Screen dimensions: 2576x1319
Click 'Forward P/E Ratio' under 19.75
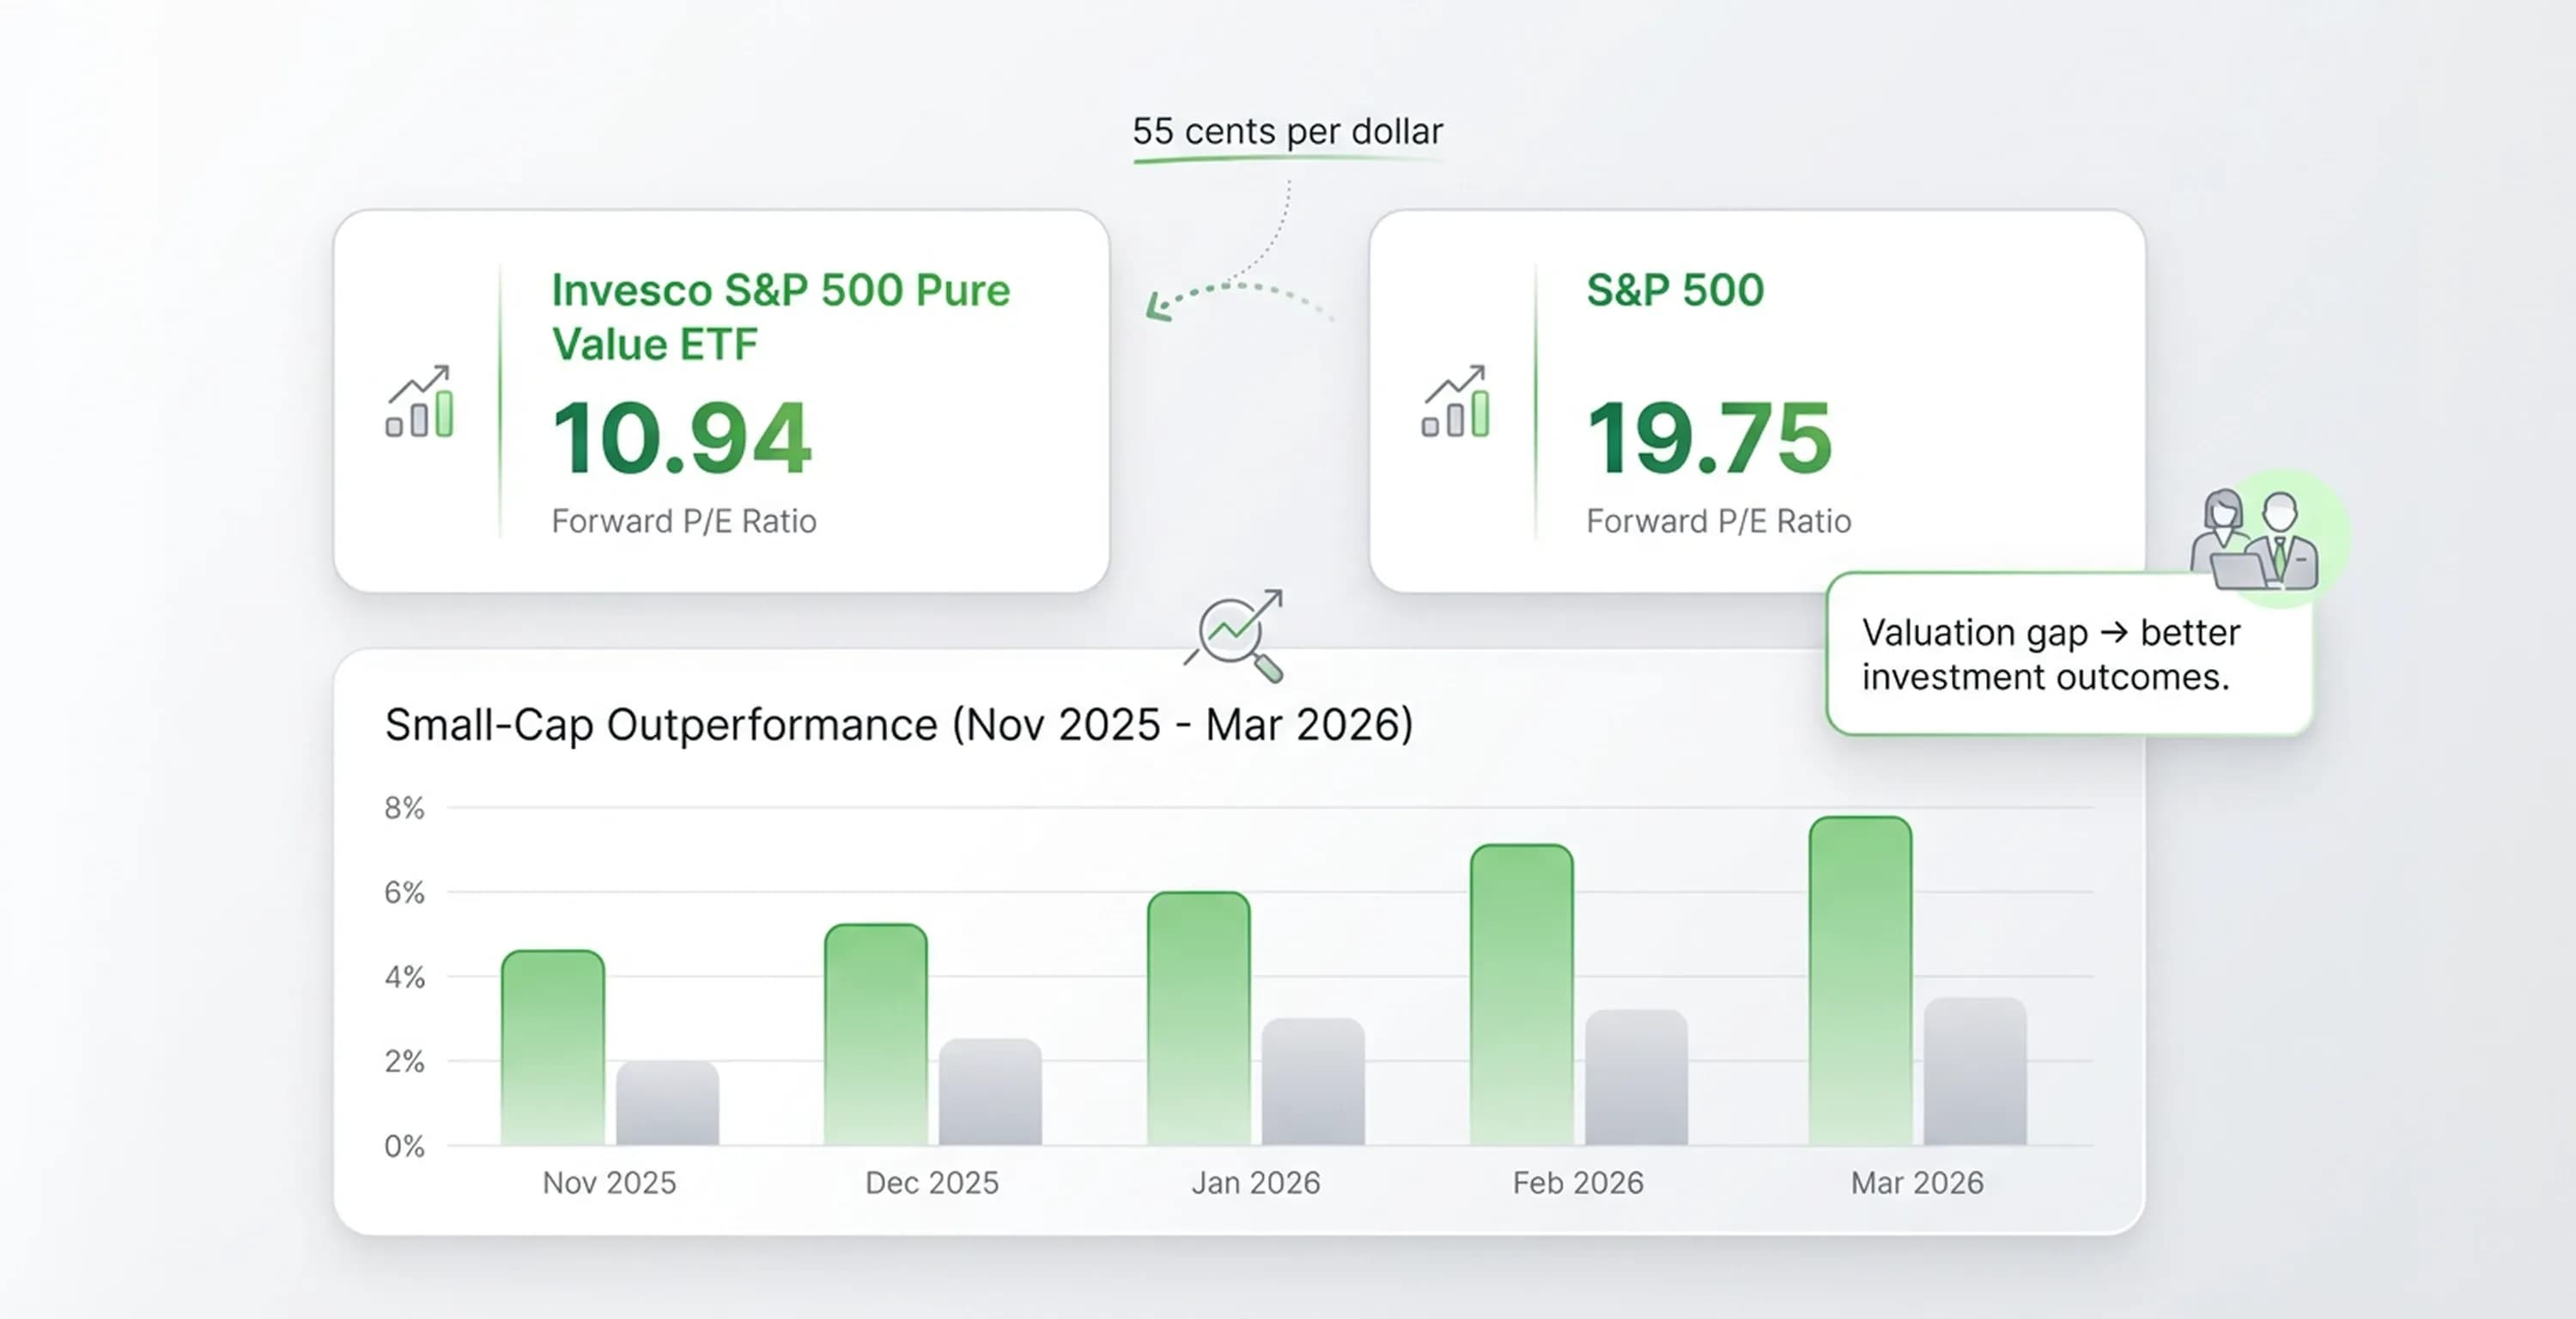click(1719, 521)
